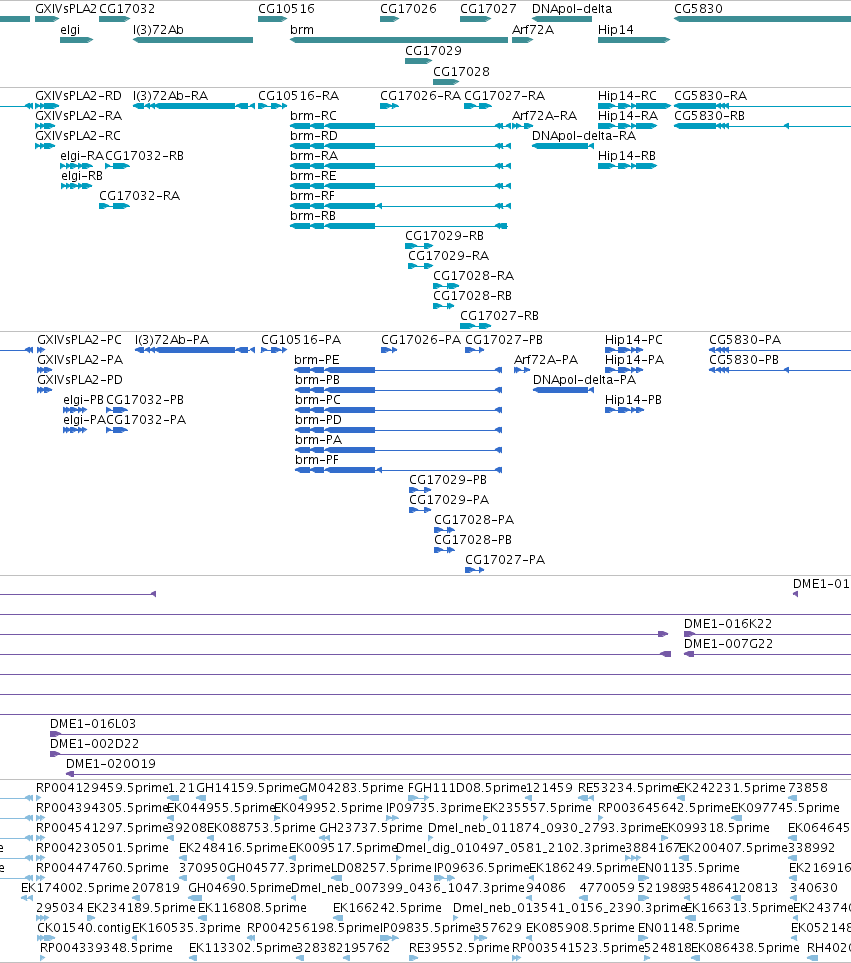Select the 'DME1-016L03' BAC label
This screenshot has height=963, width=851.
(x=93, y=724)
